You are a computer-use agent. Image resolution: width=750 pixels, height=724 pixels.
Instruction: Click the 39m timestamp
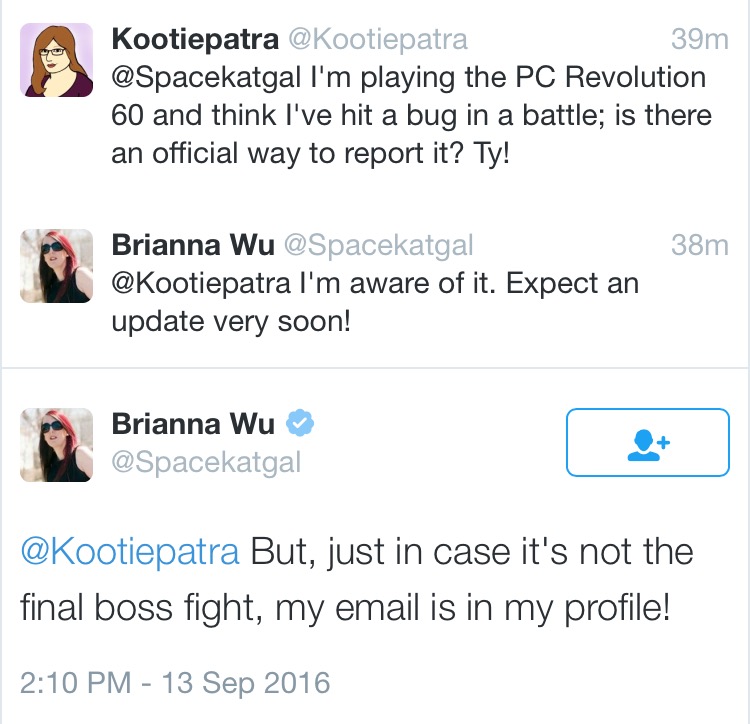tap(700, 39)
